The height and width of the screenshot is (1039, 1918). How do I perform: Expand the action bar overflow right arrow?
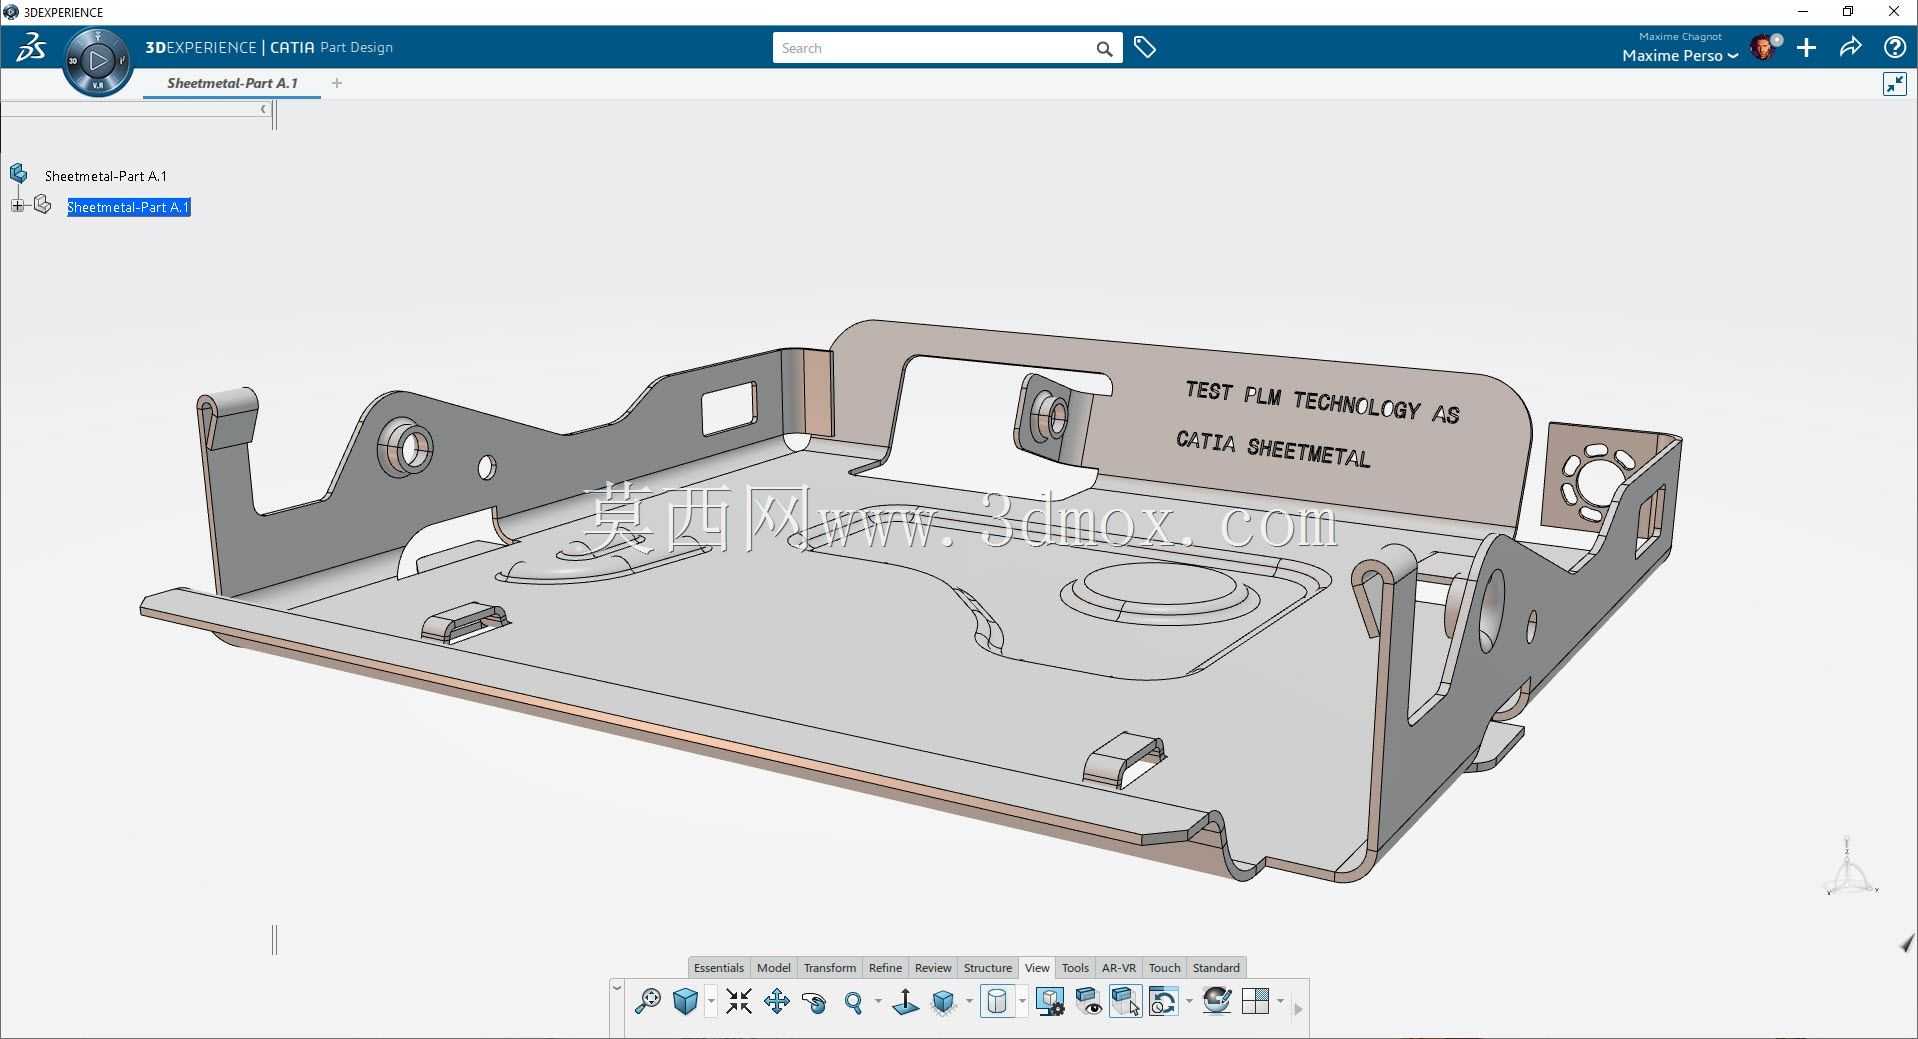(x=1298, y=1009)
